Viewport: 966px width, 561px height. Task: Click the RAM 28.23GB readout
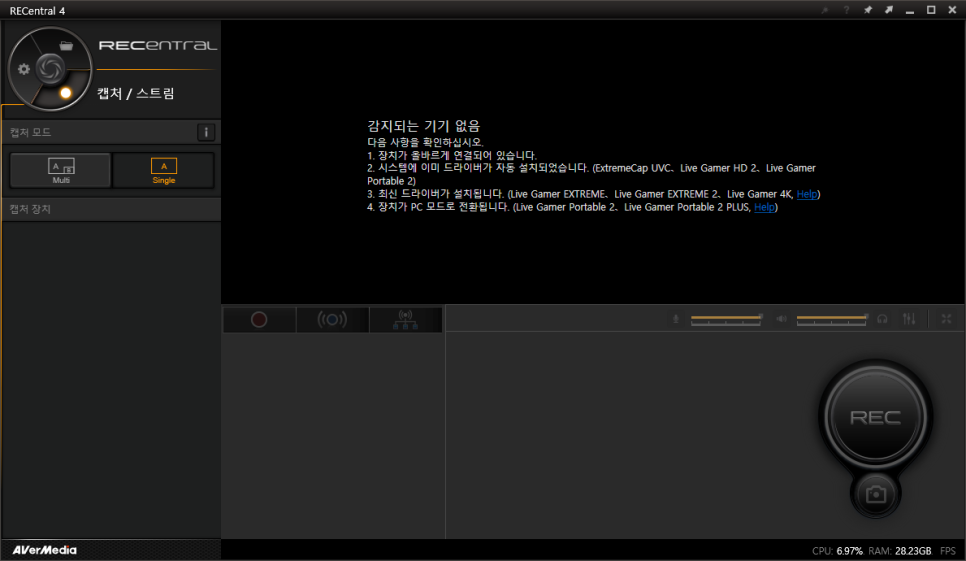click(913, 551)
